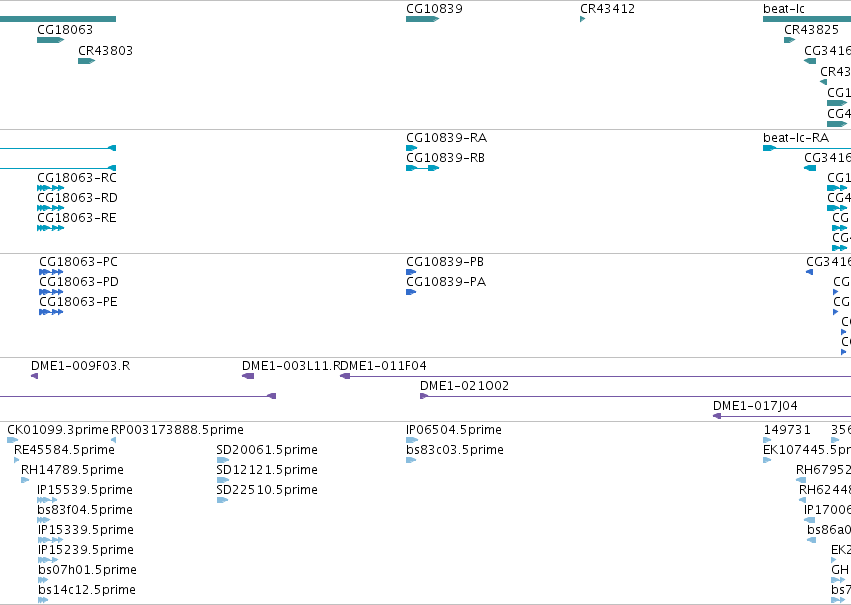Select the CG10839-RB transcript glyph
The image size is (851, 605).
(422, 168)
